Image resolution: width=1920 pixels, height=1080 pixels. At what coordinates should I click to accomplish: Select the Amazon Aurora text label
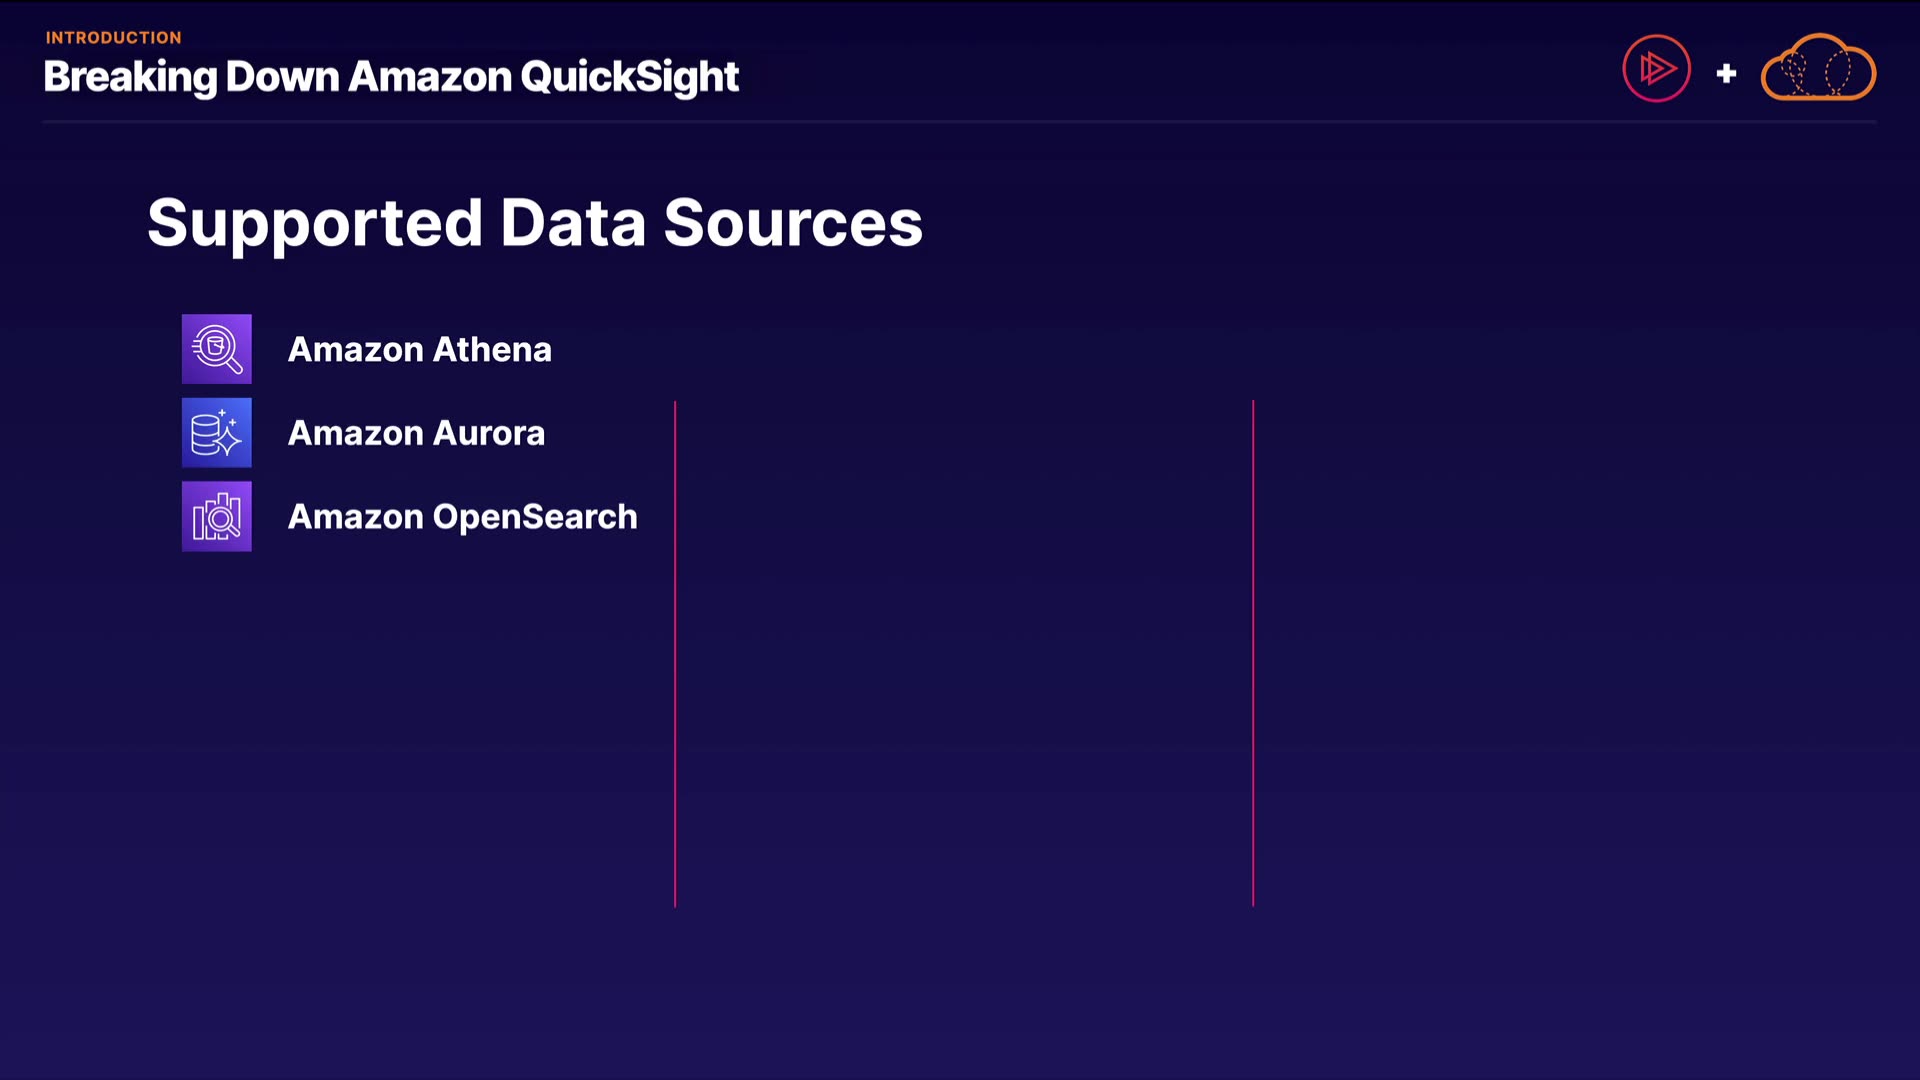[416, 433]
